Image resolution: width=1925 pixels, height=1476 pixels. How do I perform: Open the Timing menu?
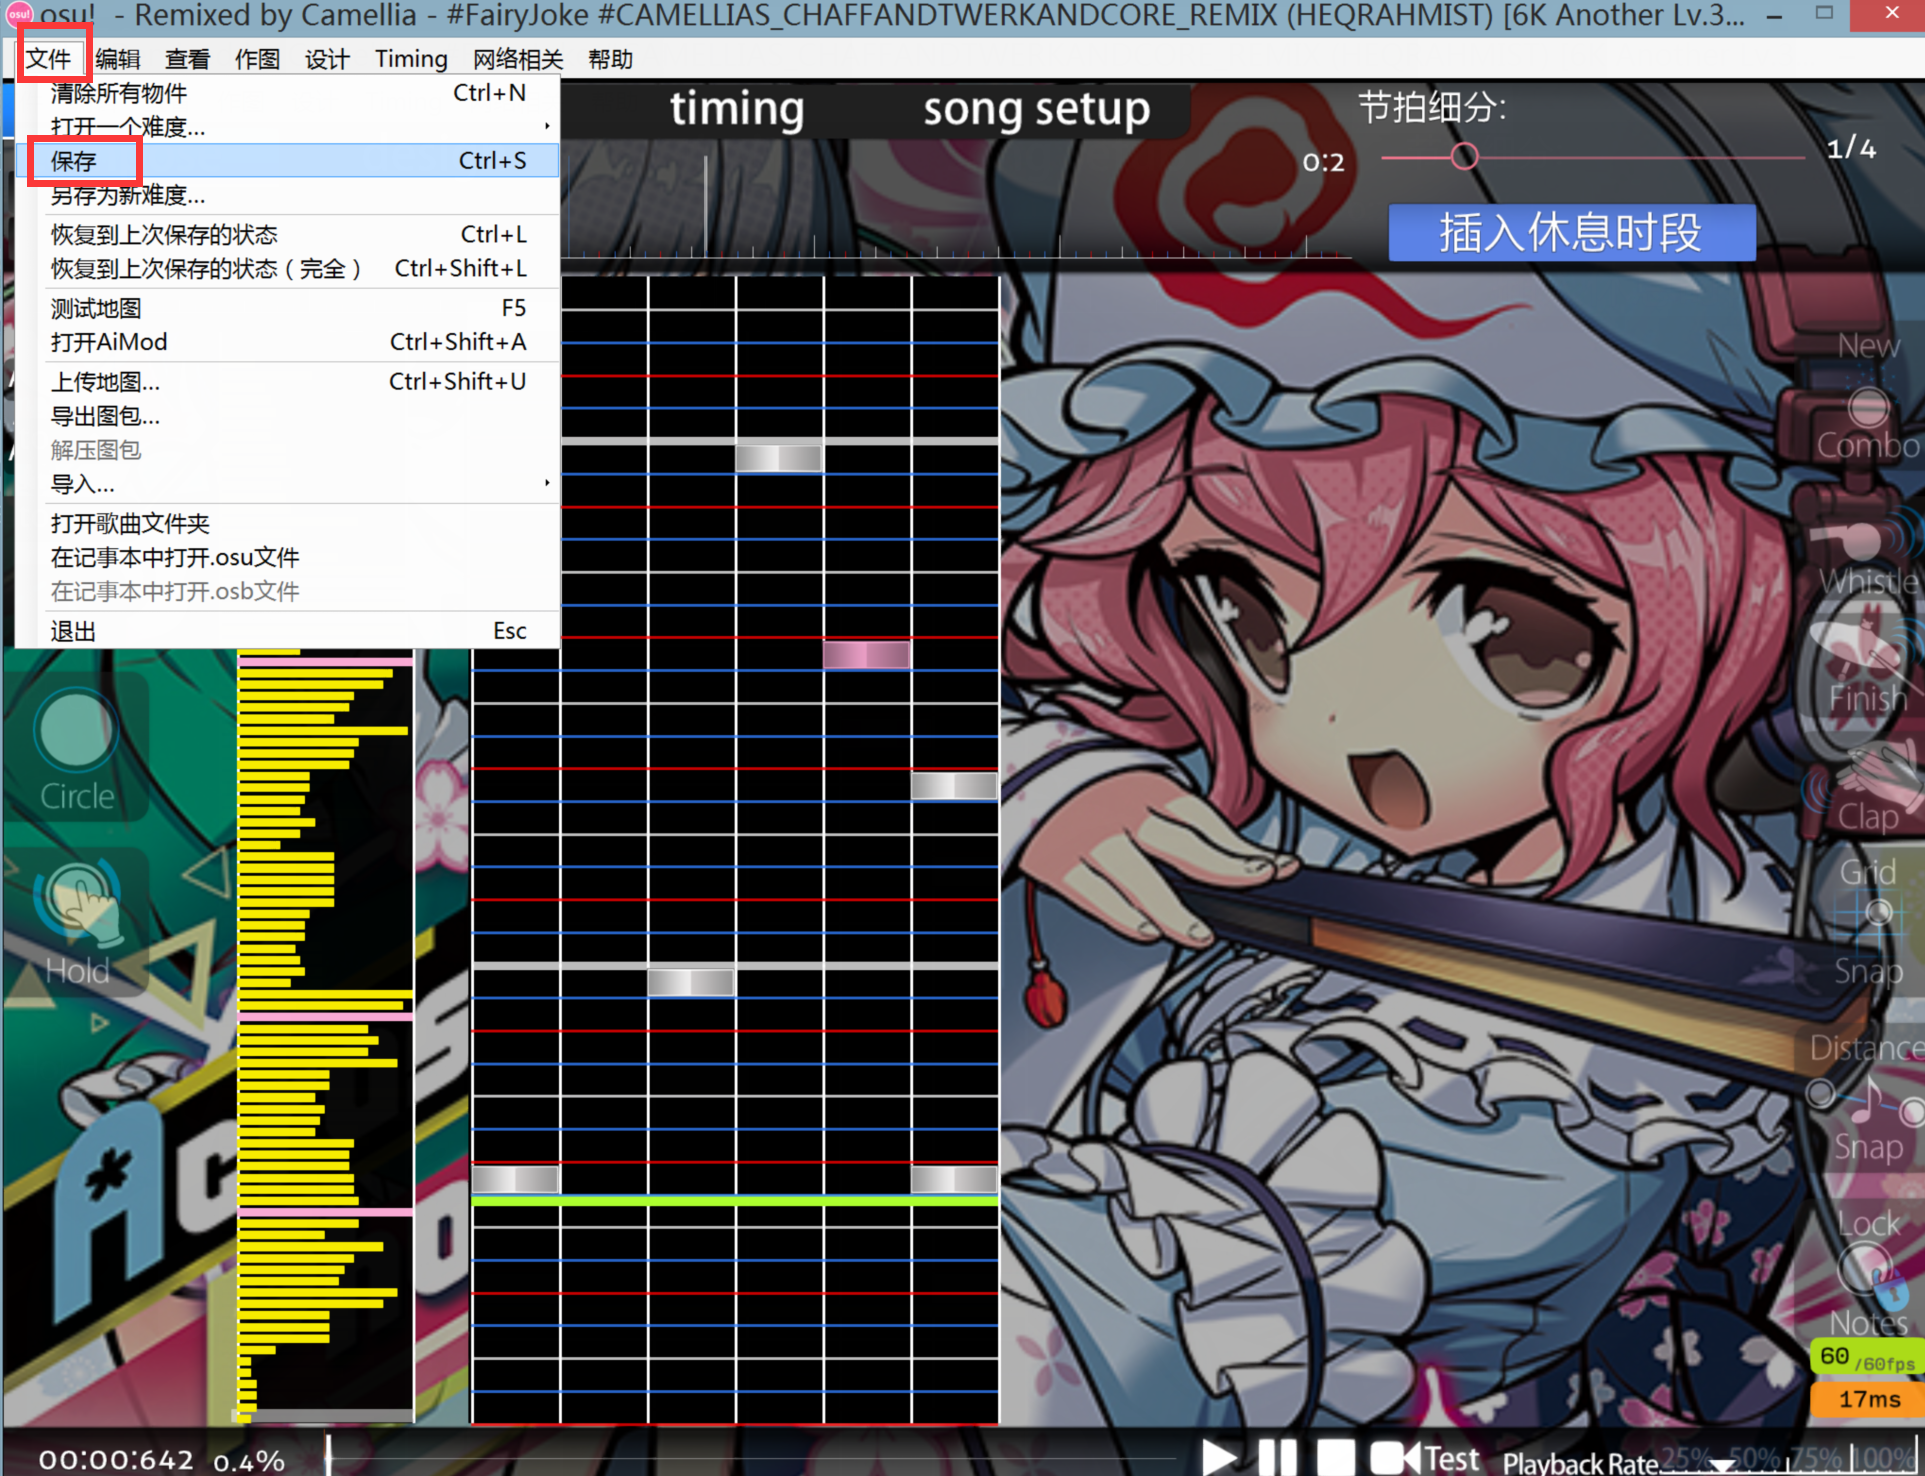pyautogui.click(x=411, y=59)
